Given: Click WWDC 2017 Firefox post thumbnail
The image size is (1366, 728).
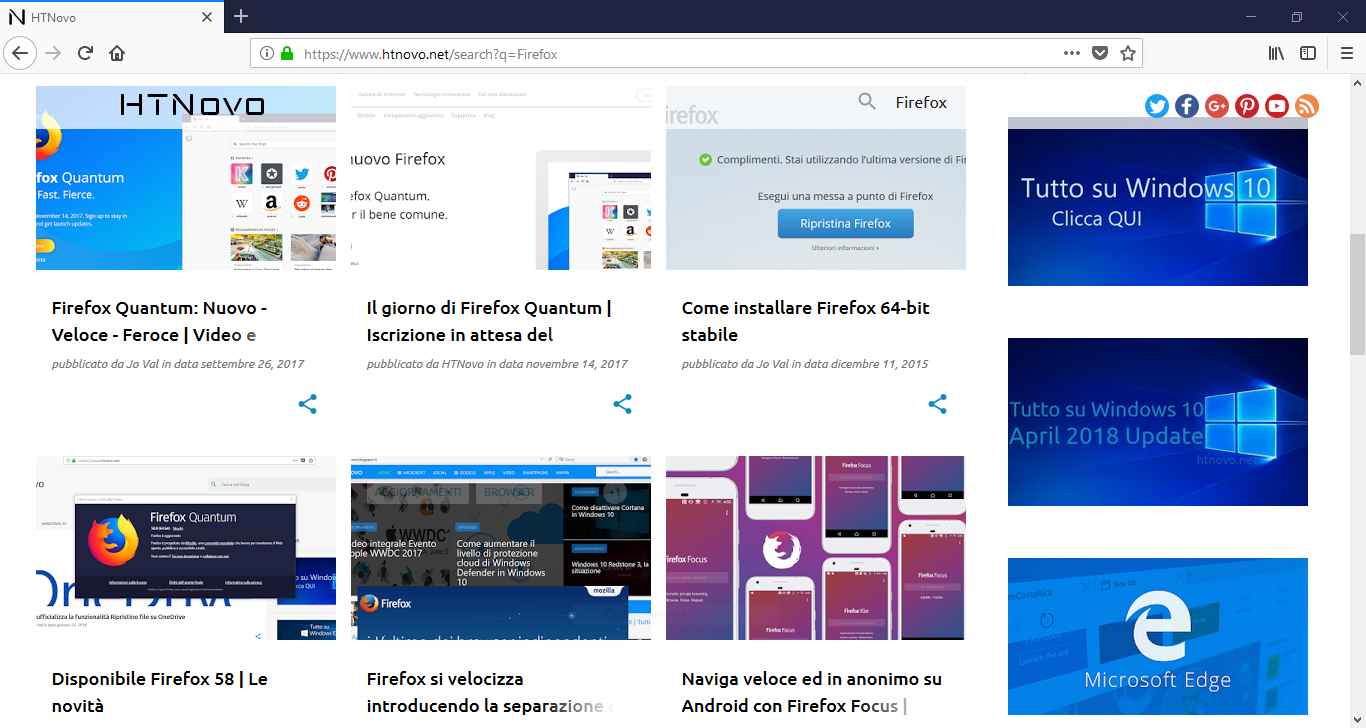Looking at the screenshot, I should tap(501, 548).
